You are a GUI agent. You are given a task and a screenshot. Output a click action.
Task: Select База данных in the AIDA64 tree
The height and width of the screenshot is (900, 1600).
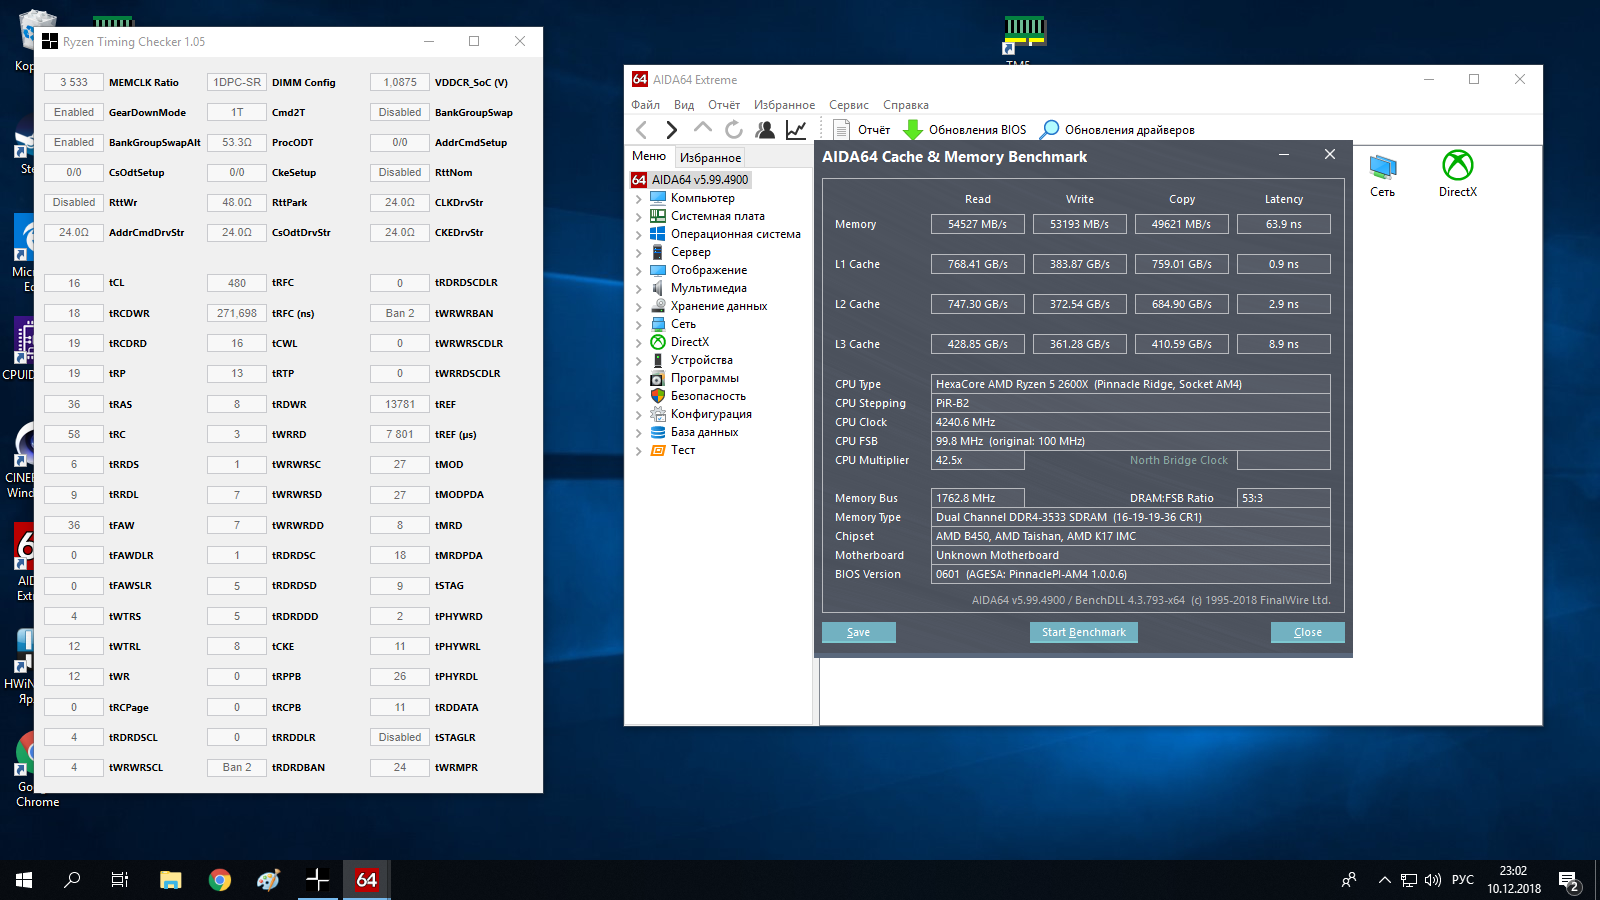[x=704, y=432]
